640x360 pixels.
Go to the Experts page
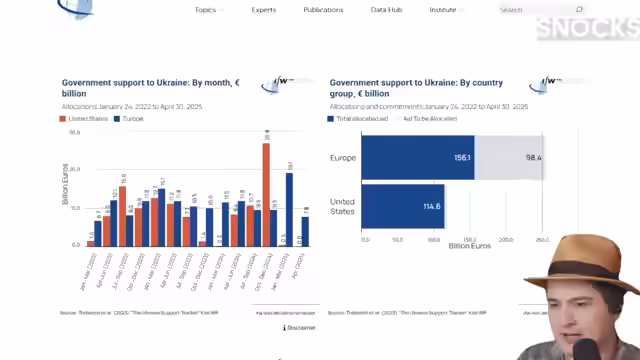click(x=264, y=10)
